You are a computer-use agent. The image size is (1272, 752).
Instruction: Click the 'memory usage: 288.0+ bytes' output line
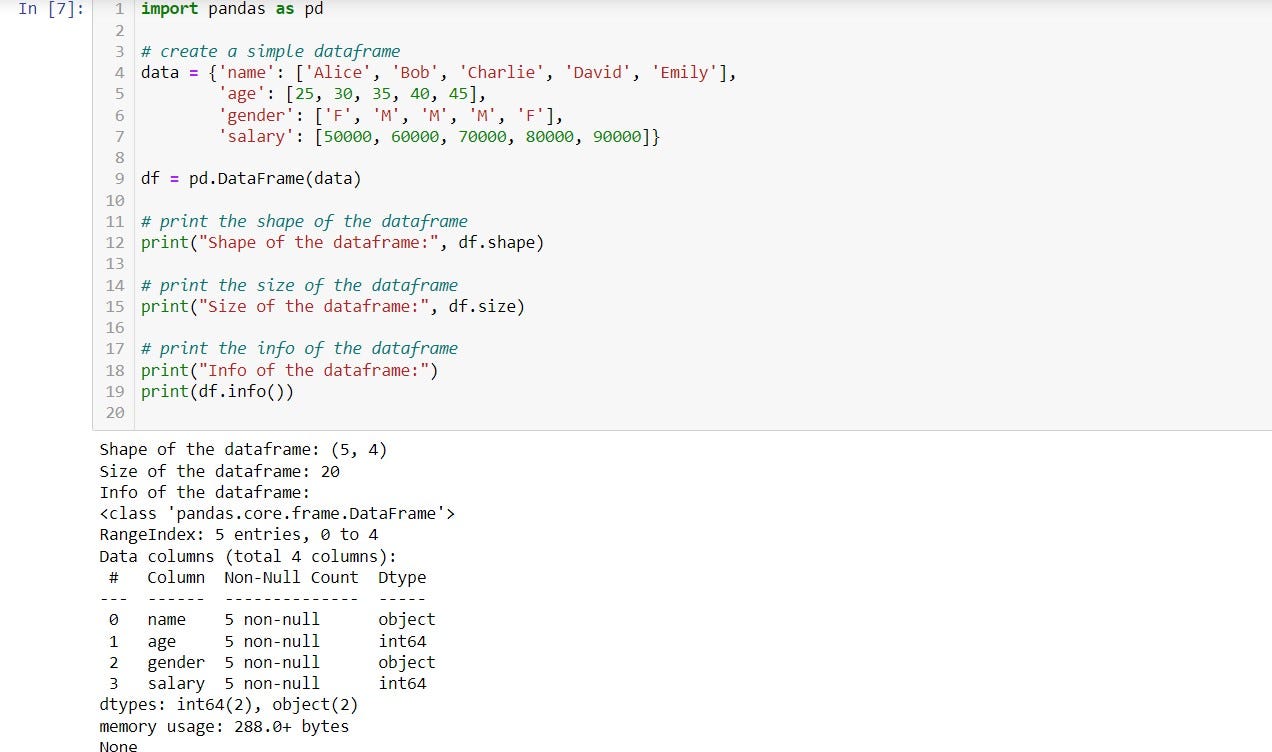tap(224, 726)
